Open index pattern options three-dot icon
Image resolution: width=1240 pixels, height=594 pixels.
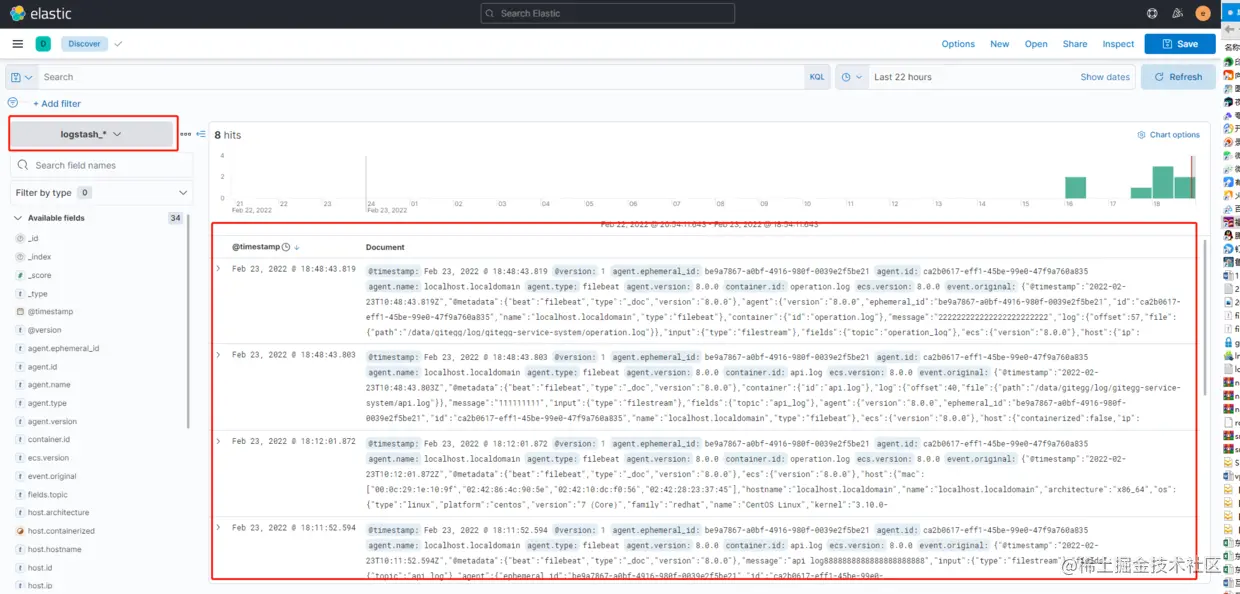pyautogui.click(x=185, y=134)
